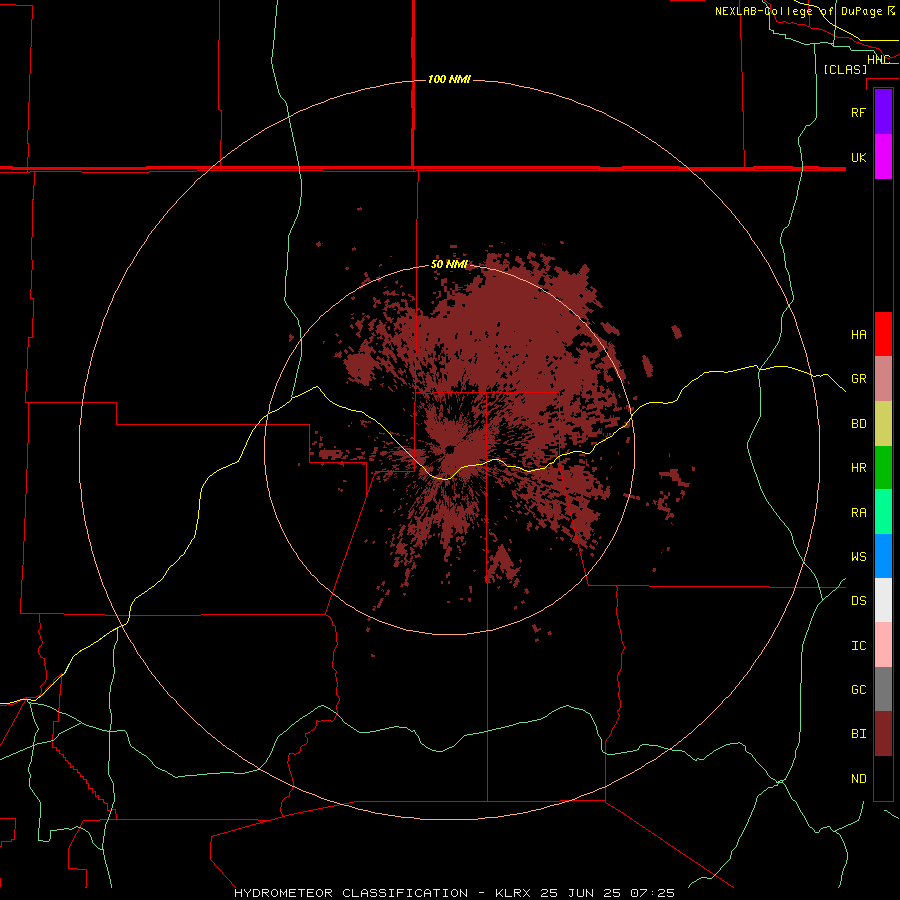
Task: Click the KLRX station identifier
Action: 513,893
